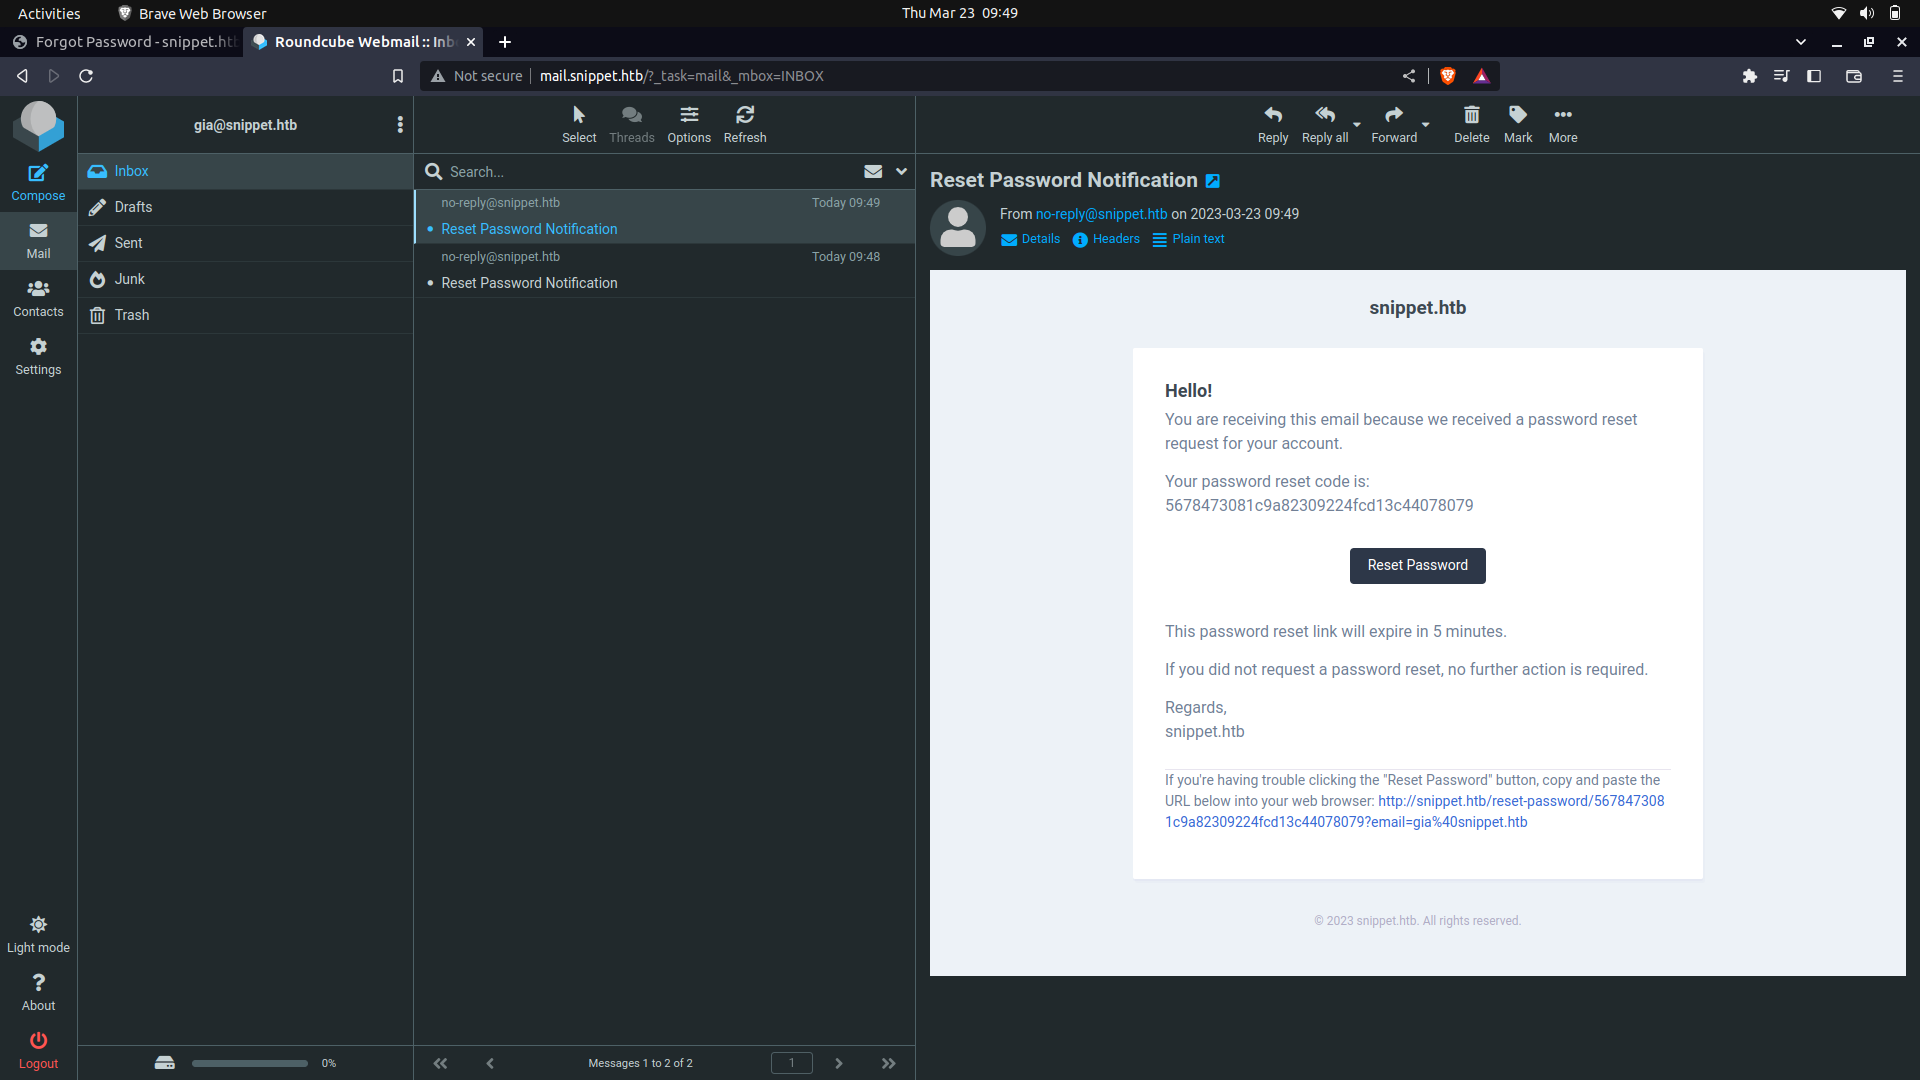Open the Compose new message screen
This screenshot has width=1920, height=1080.
click(38, 180)
